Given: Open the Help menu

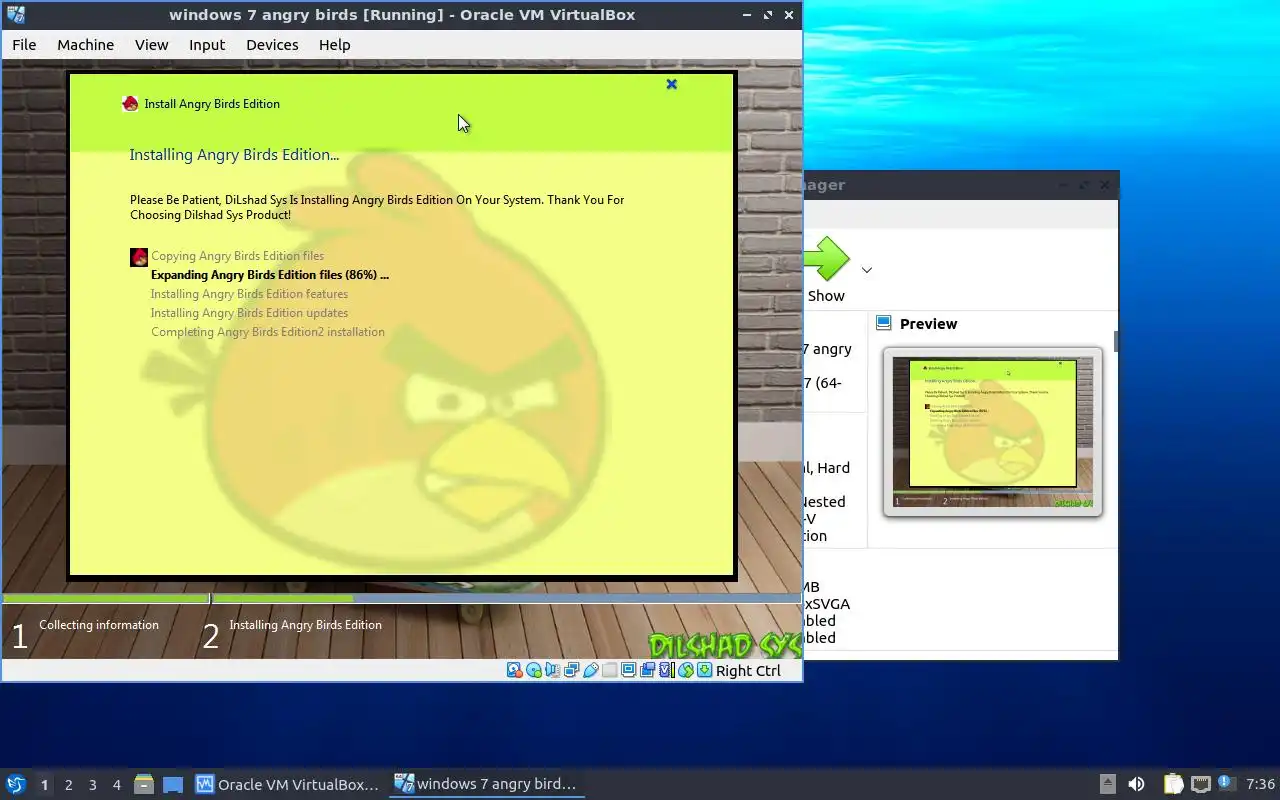Looking at the screenshot, I should point(335,45).
